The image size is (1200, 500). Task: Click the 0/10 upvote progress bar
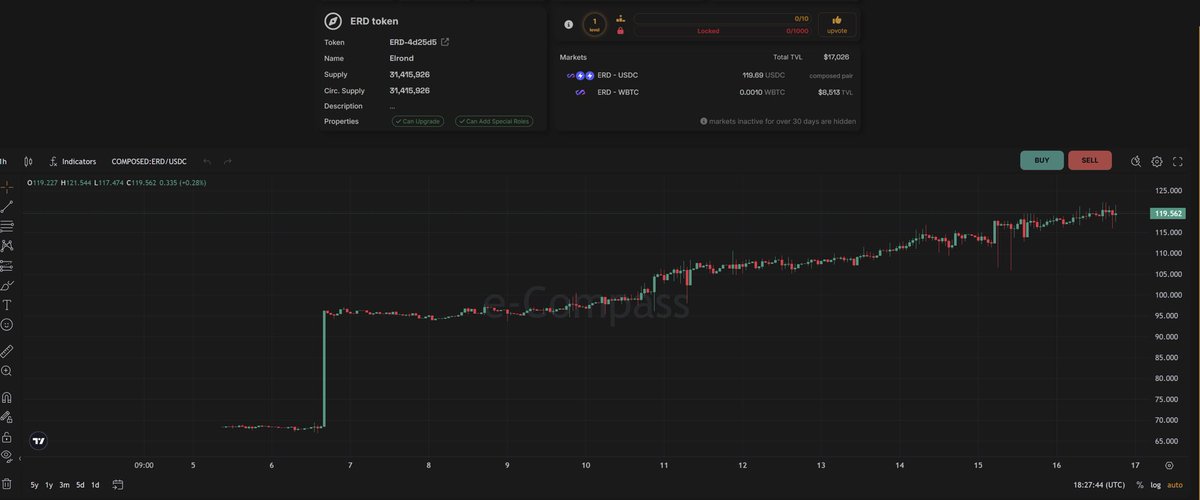coord(723,18)
